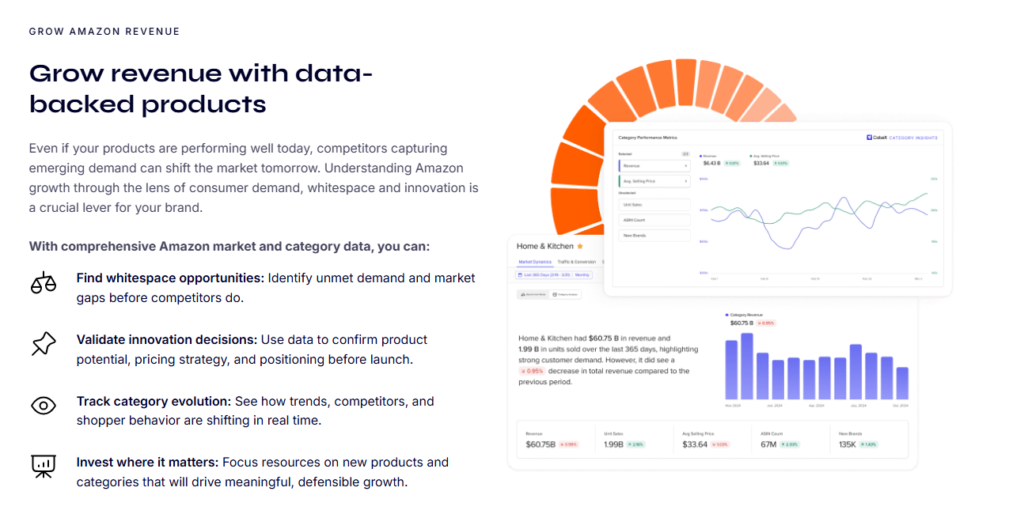
Task: Click the balance scale whitespace opportunities icon
Action: [44, 283]
